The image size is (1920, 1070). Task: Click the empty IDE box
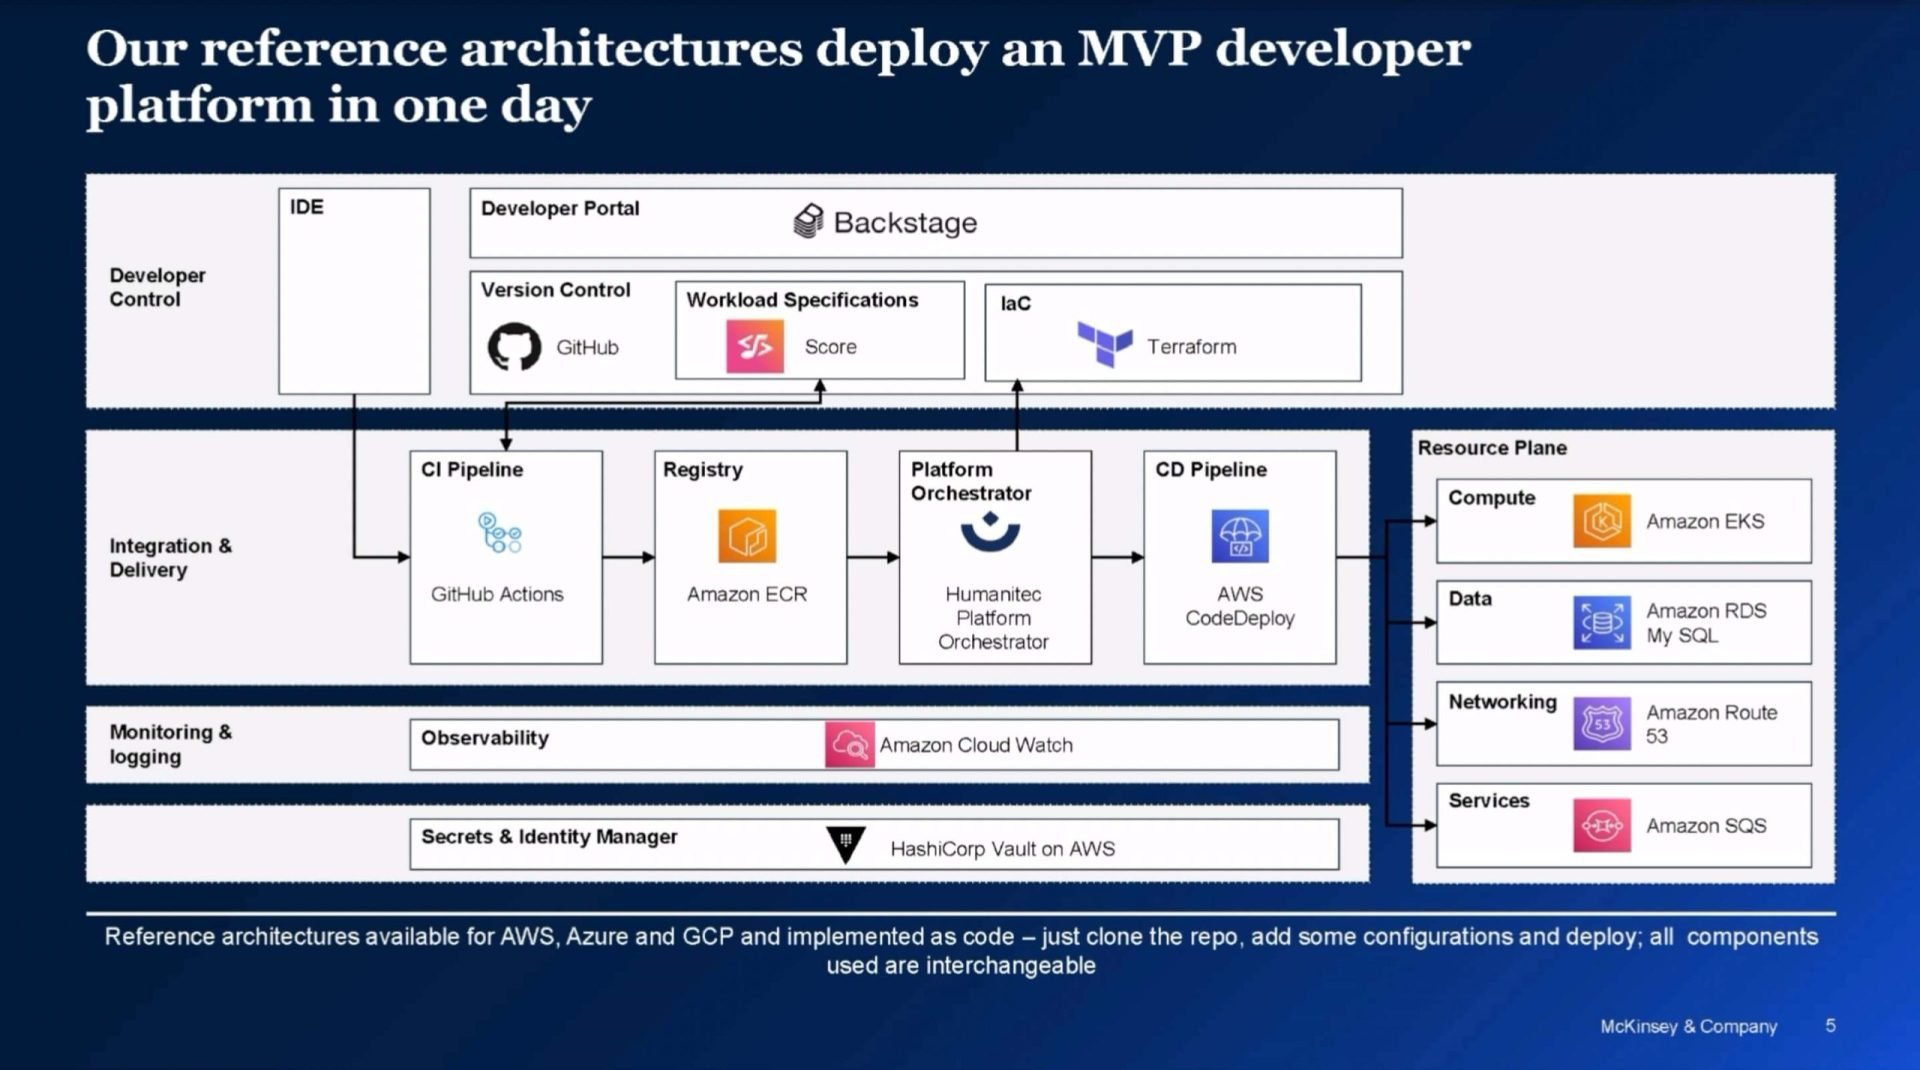tap(354, 300)
